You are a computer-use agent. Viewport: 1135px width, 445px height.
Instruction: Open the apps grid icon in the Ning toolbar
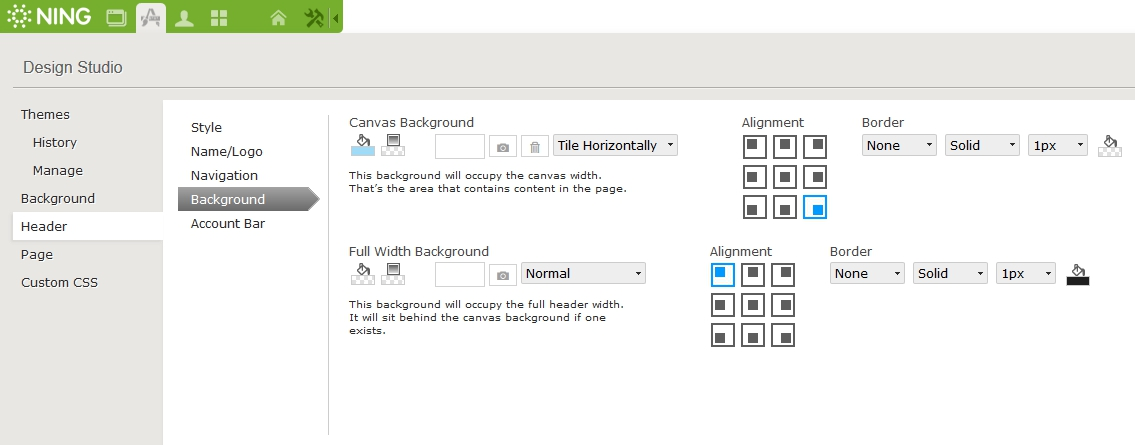tap(219, 18)
